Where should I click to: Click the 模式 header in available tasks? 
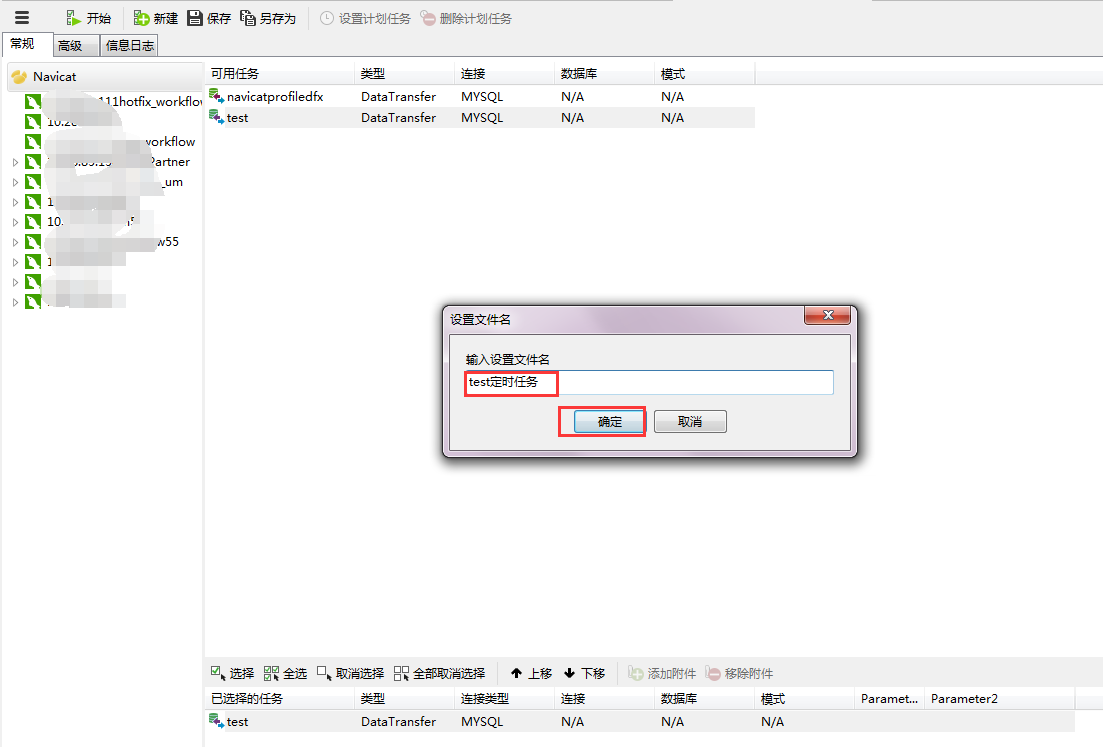[704, 74]
